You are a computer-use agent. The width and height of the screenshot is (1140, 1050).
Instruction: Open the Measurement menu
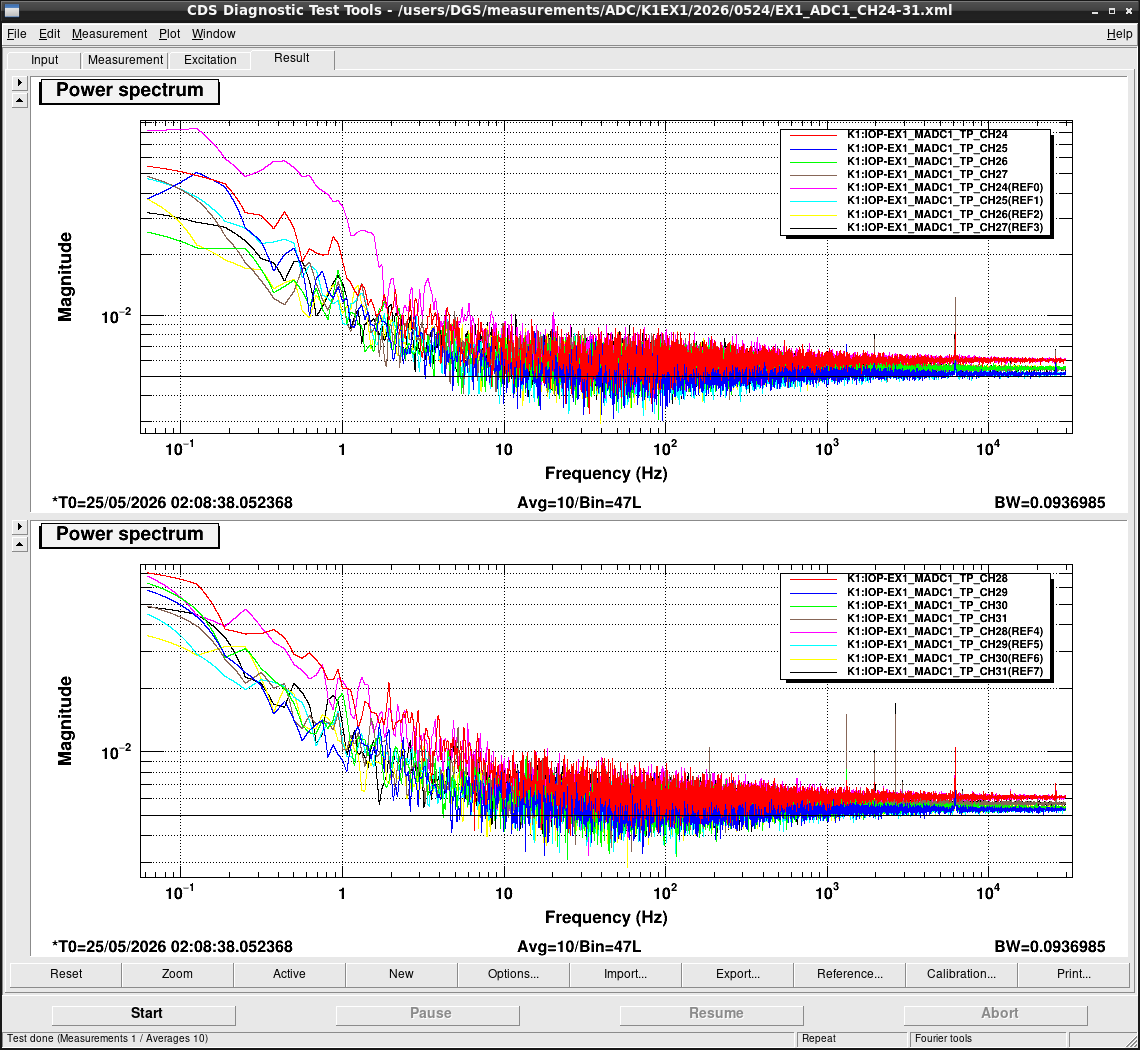[x=109, y=34]
